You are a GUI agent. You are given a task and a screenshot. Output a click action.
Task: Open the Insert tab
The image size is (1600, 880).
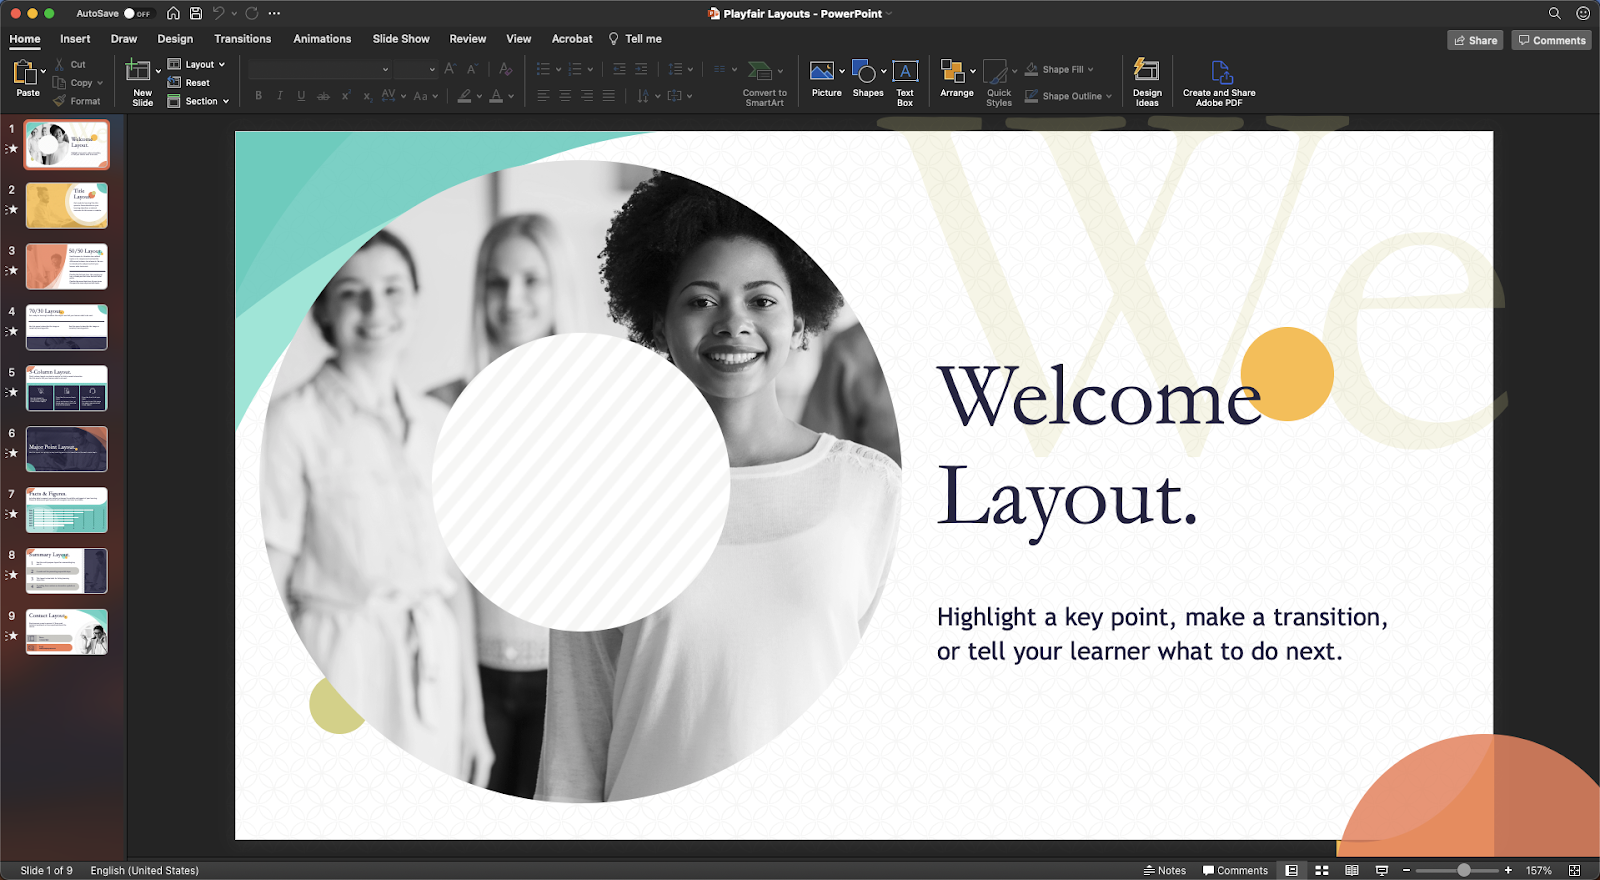tap(75, 39)
